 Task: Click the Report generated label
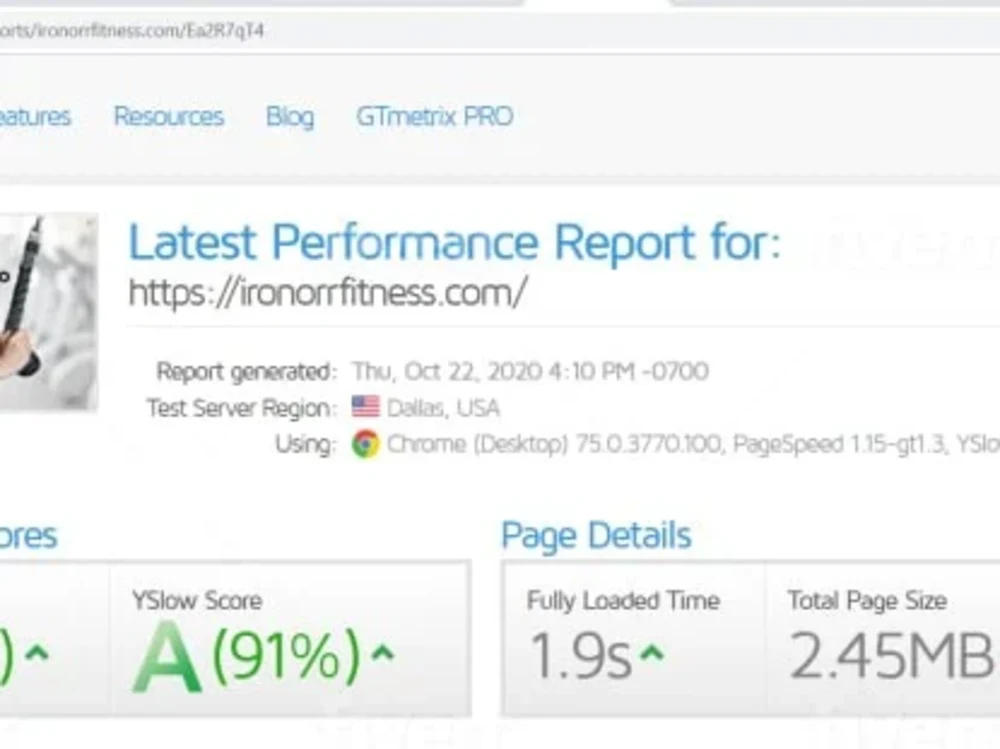tap(246, 371)
